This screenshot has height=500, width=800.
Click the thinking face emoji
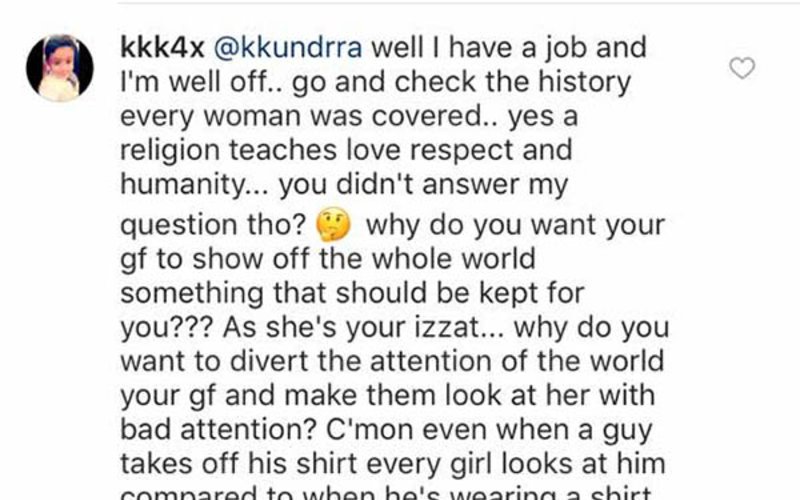click(334, 224)
